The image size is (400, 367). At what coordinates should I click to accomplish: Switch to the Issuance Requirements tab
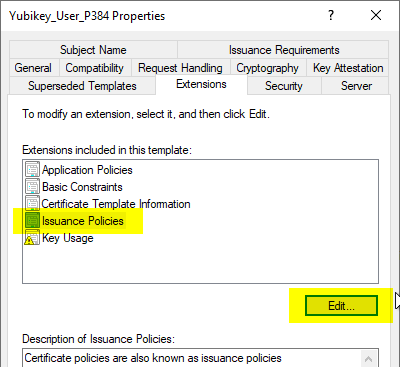[284, 50]
